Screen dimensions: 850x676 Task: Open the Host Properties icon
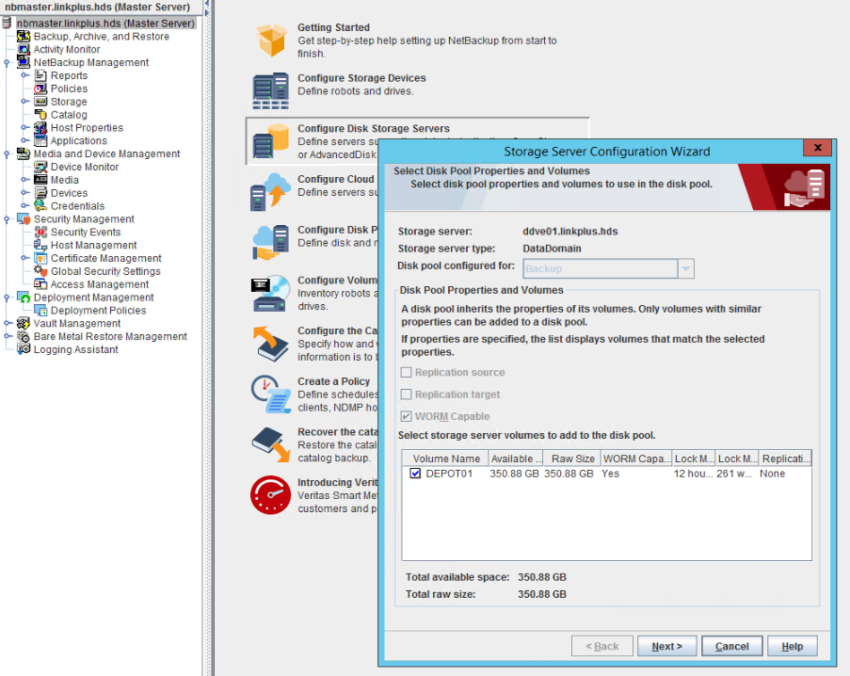(x=41, y=127)
